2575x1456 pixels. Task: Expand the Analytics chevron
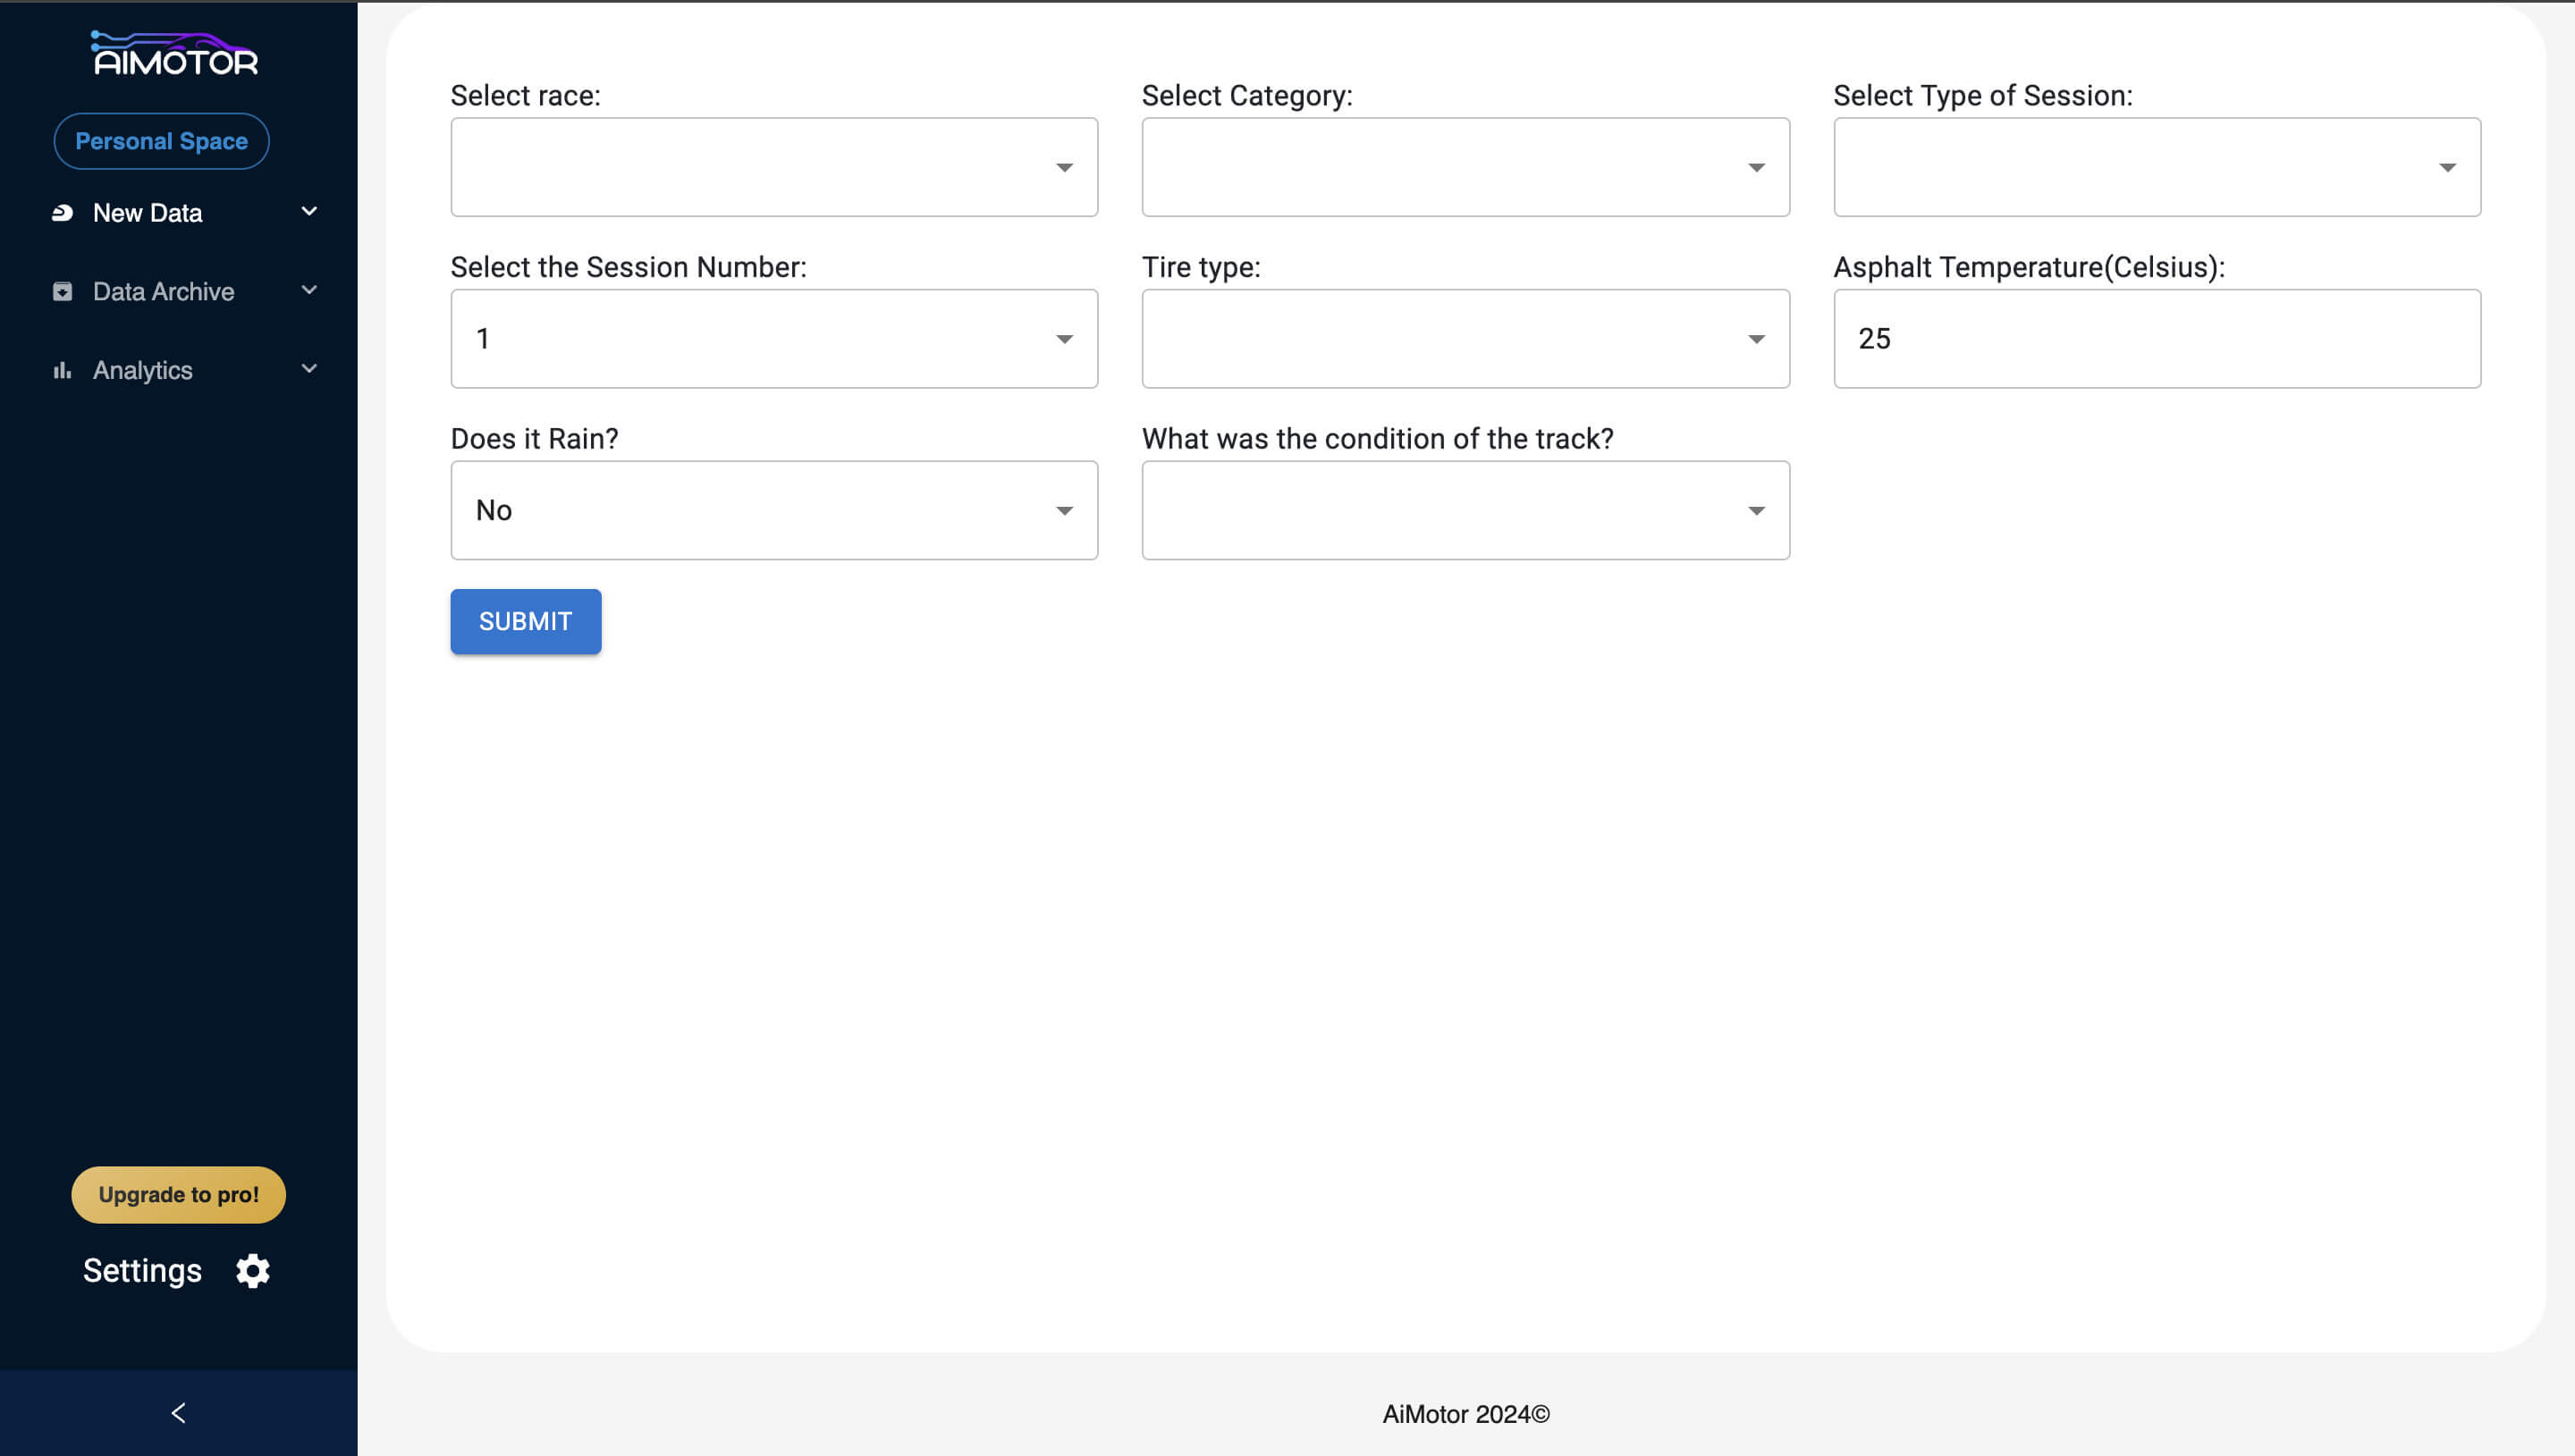309,369
